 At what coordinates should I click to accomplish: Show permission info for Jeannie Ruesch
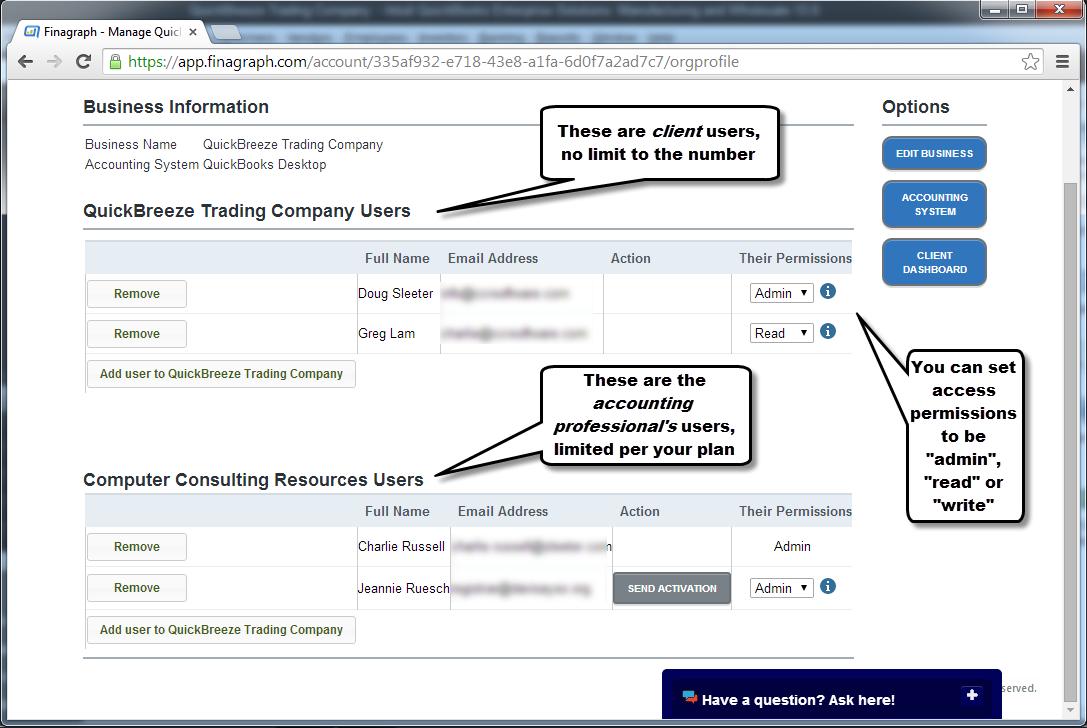[828, 587]
